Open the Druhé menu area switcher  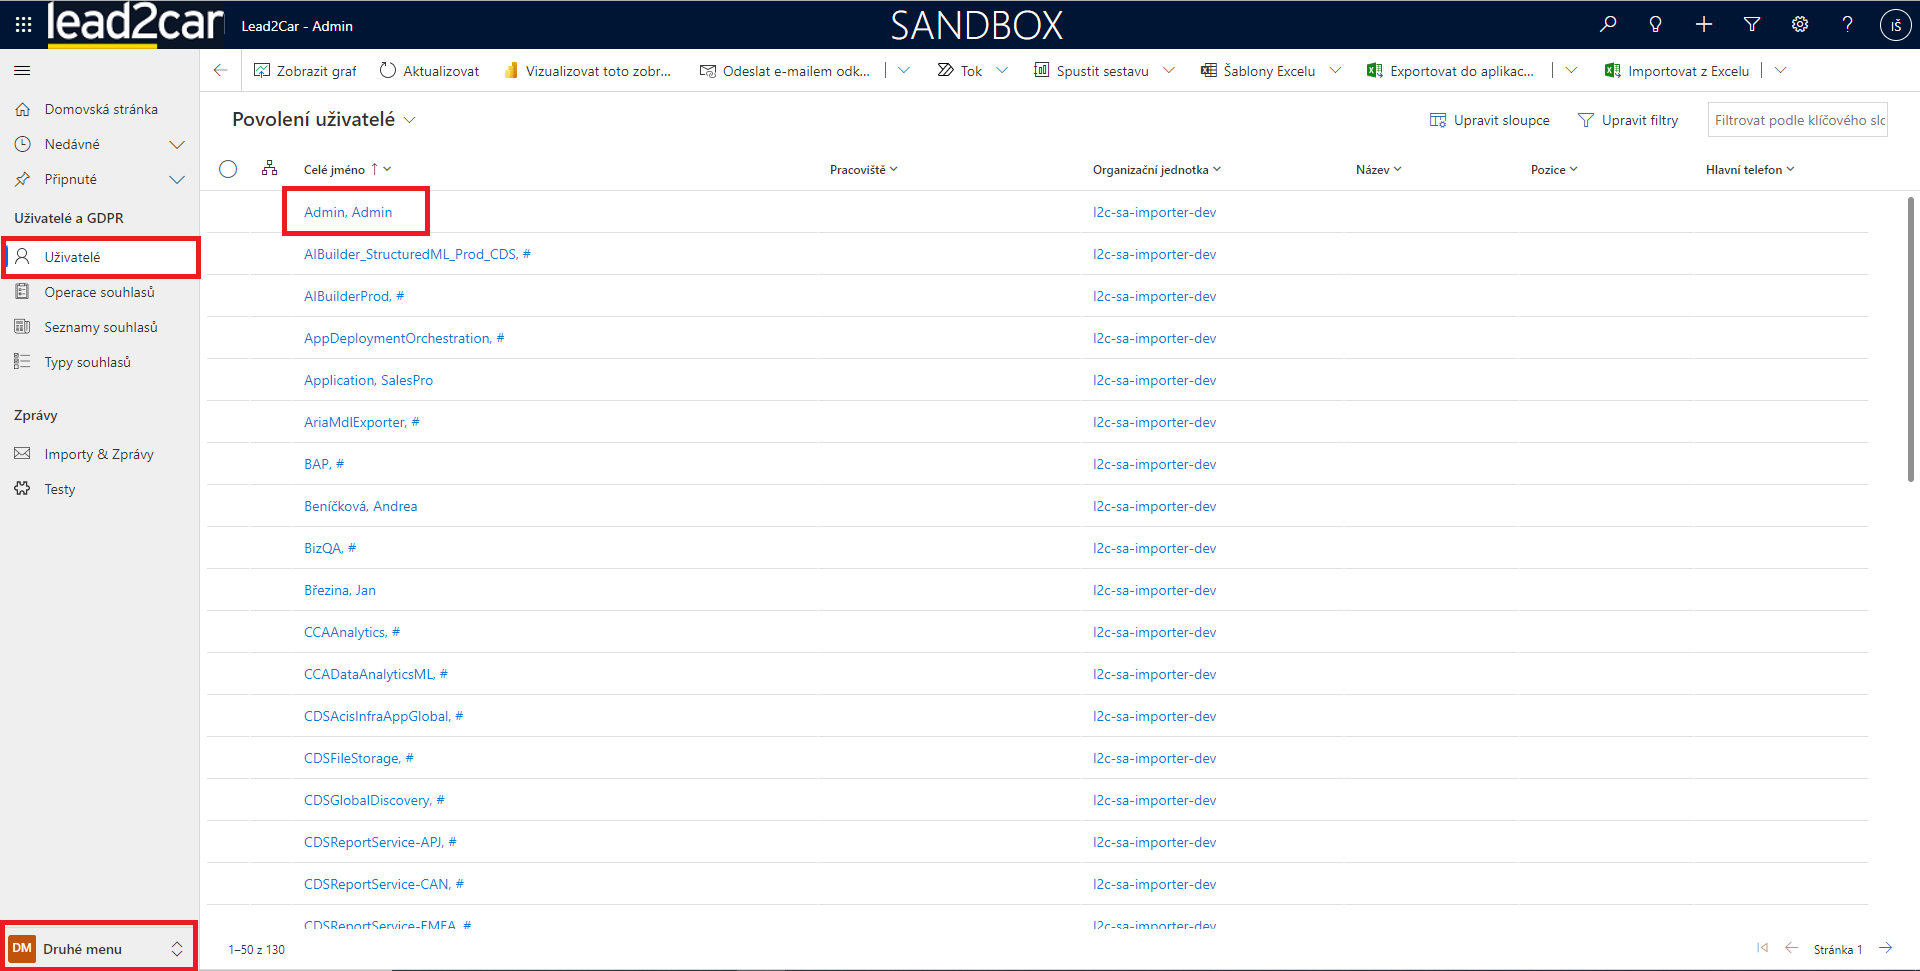[97, 949]
